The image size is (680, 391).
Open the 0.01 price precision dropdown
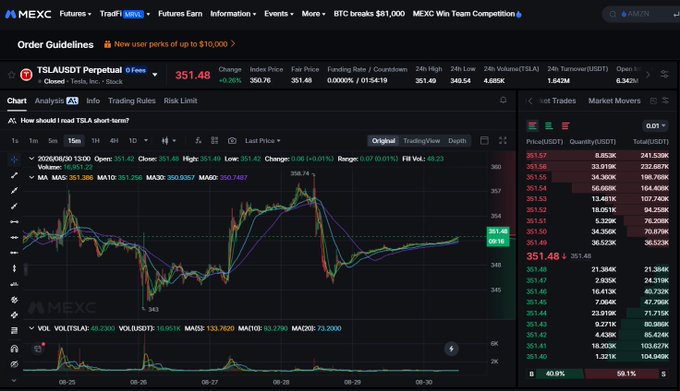655,126
